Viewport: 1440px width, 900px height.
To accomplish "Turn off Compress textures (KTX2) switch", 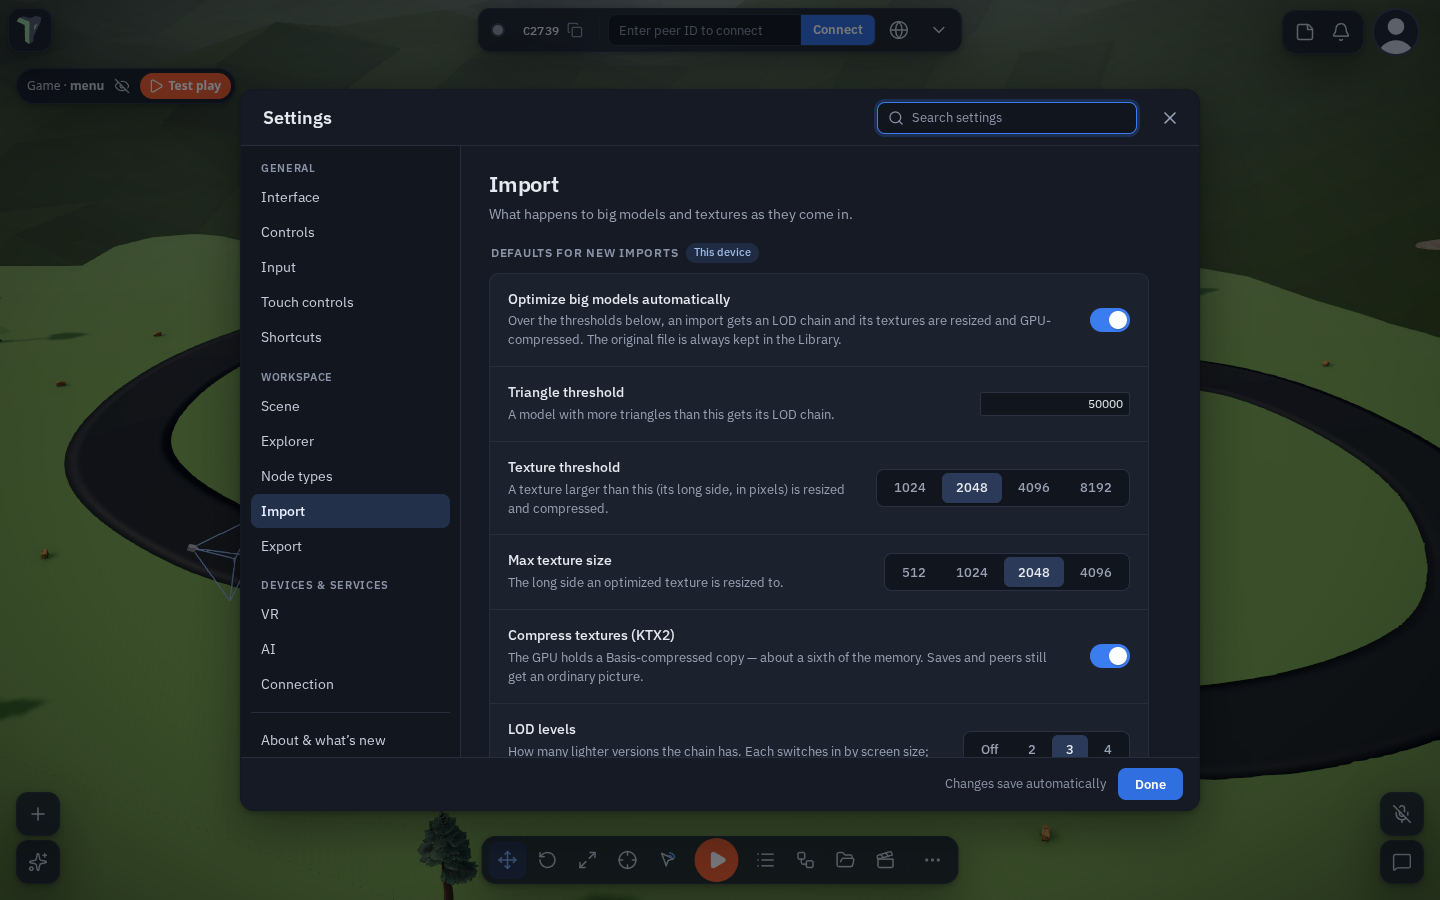I will 1110,656.
